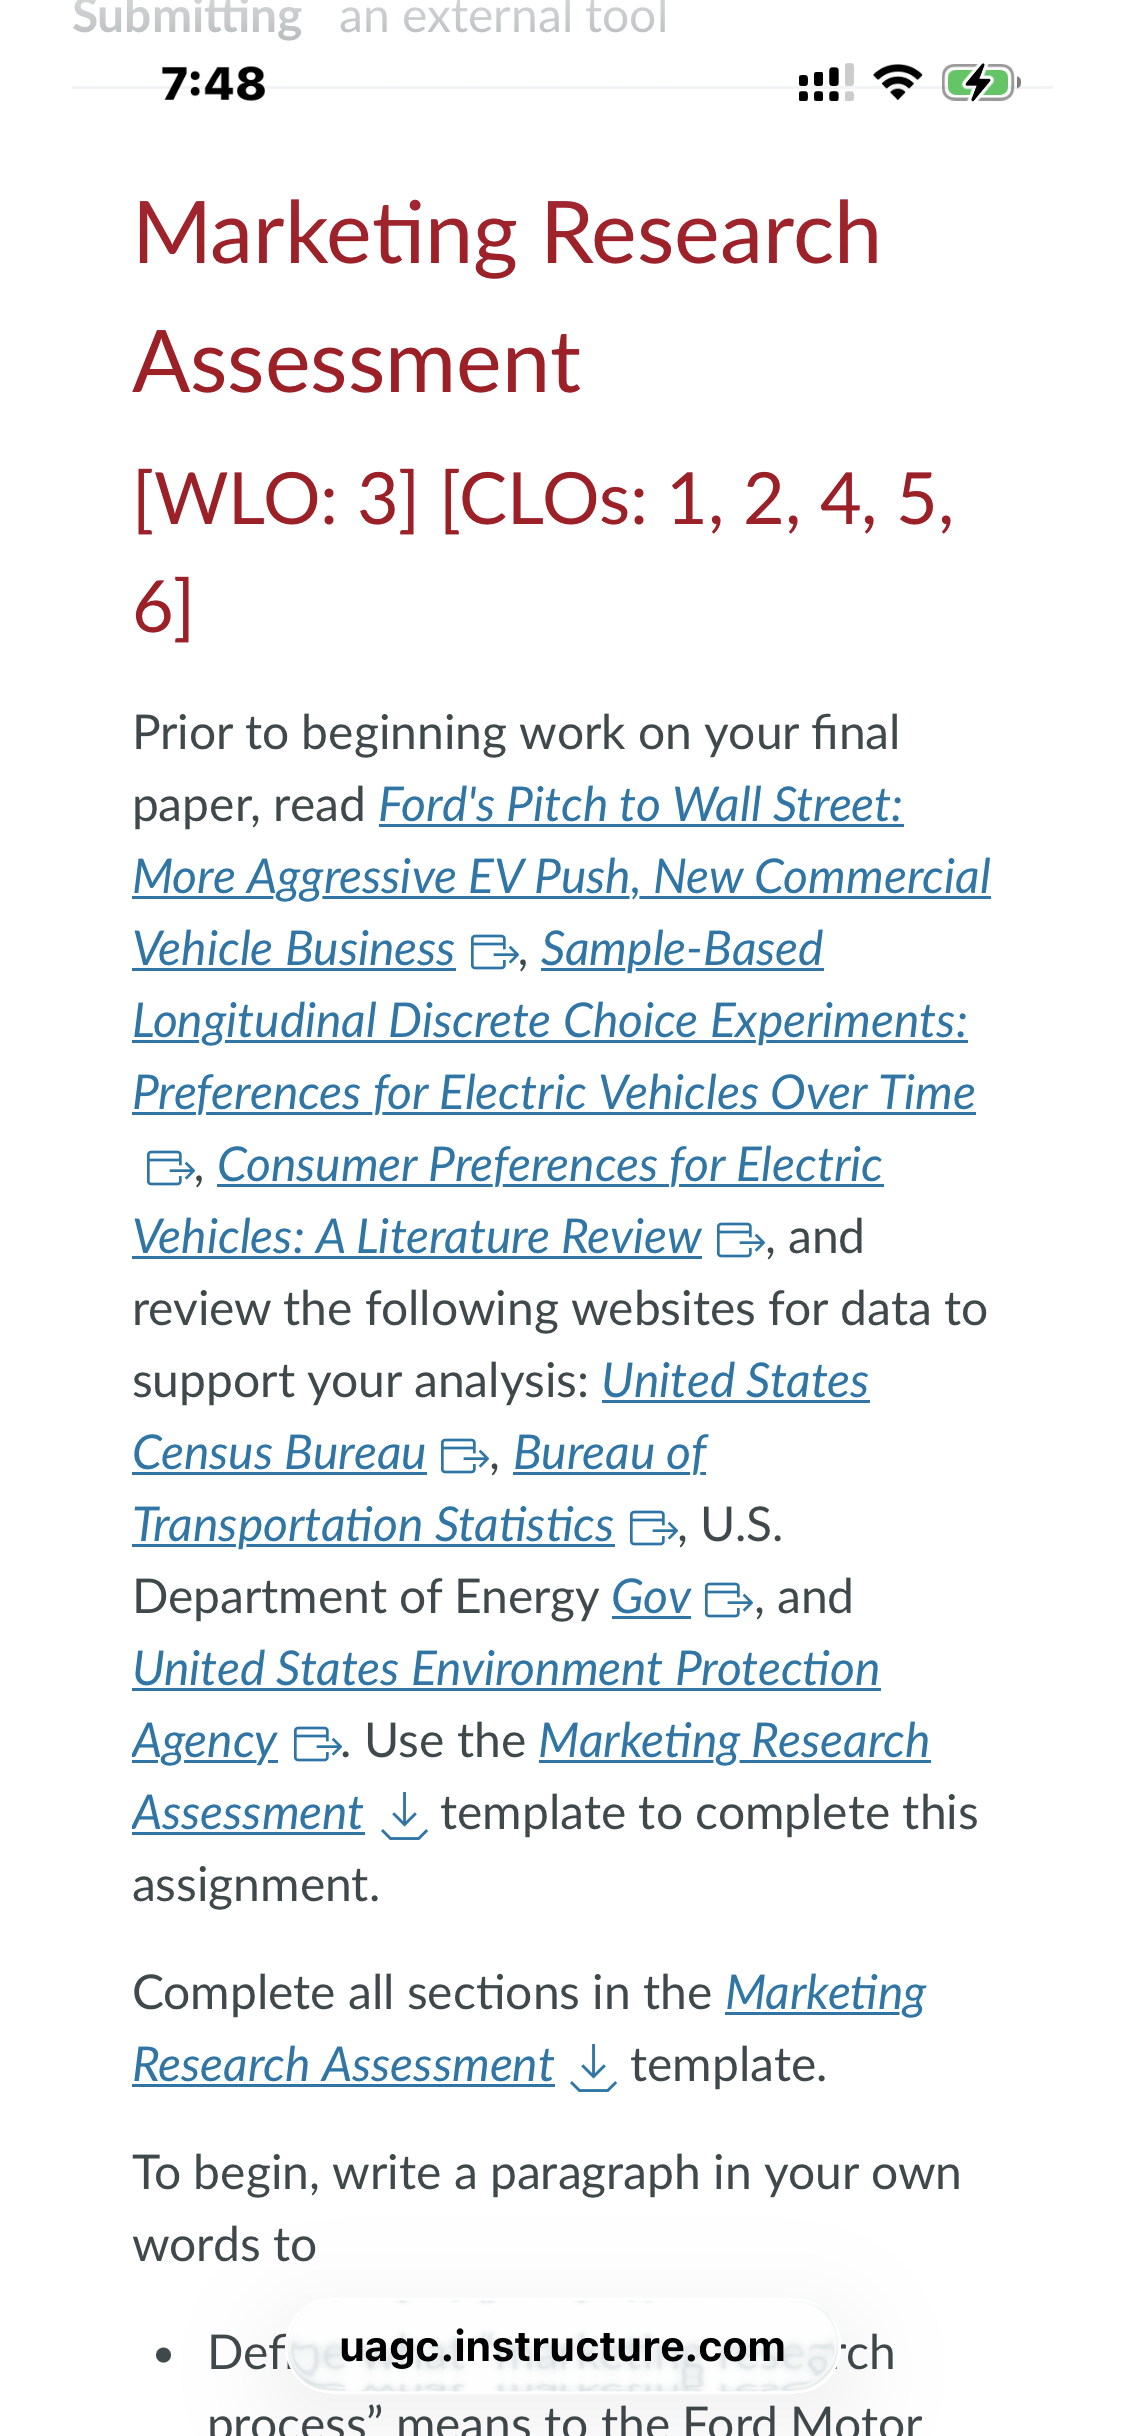Tap the uagc.instructure.com address bar
Screen dimensions: 1125x2436
pos(562,2346)
